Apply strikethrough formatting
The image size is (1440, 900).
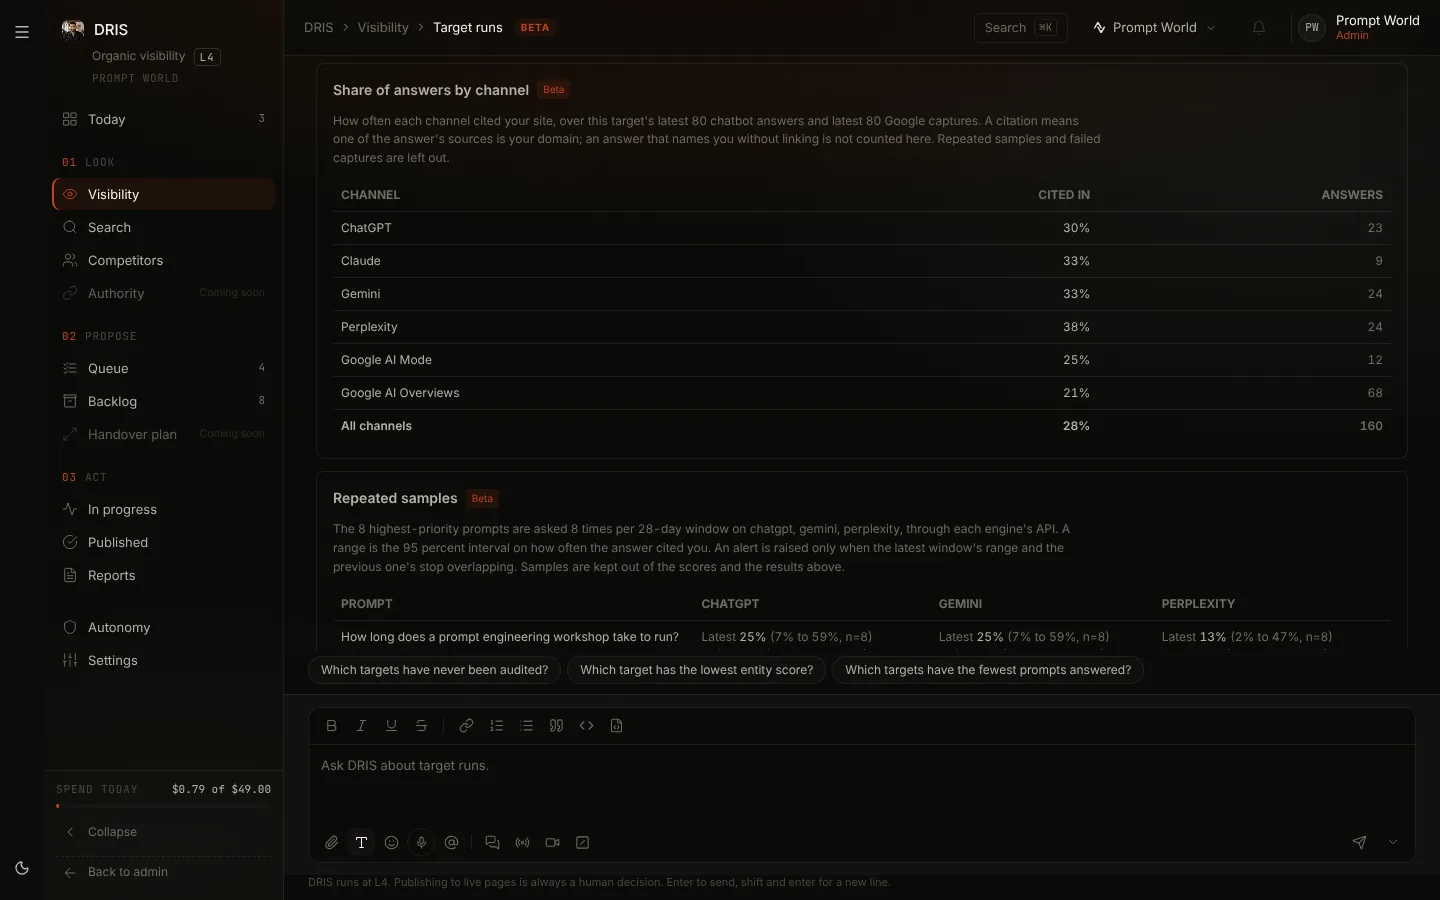(x=422, y=726)
